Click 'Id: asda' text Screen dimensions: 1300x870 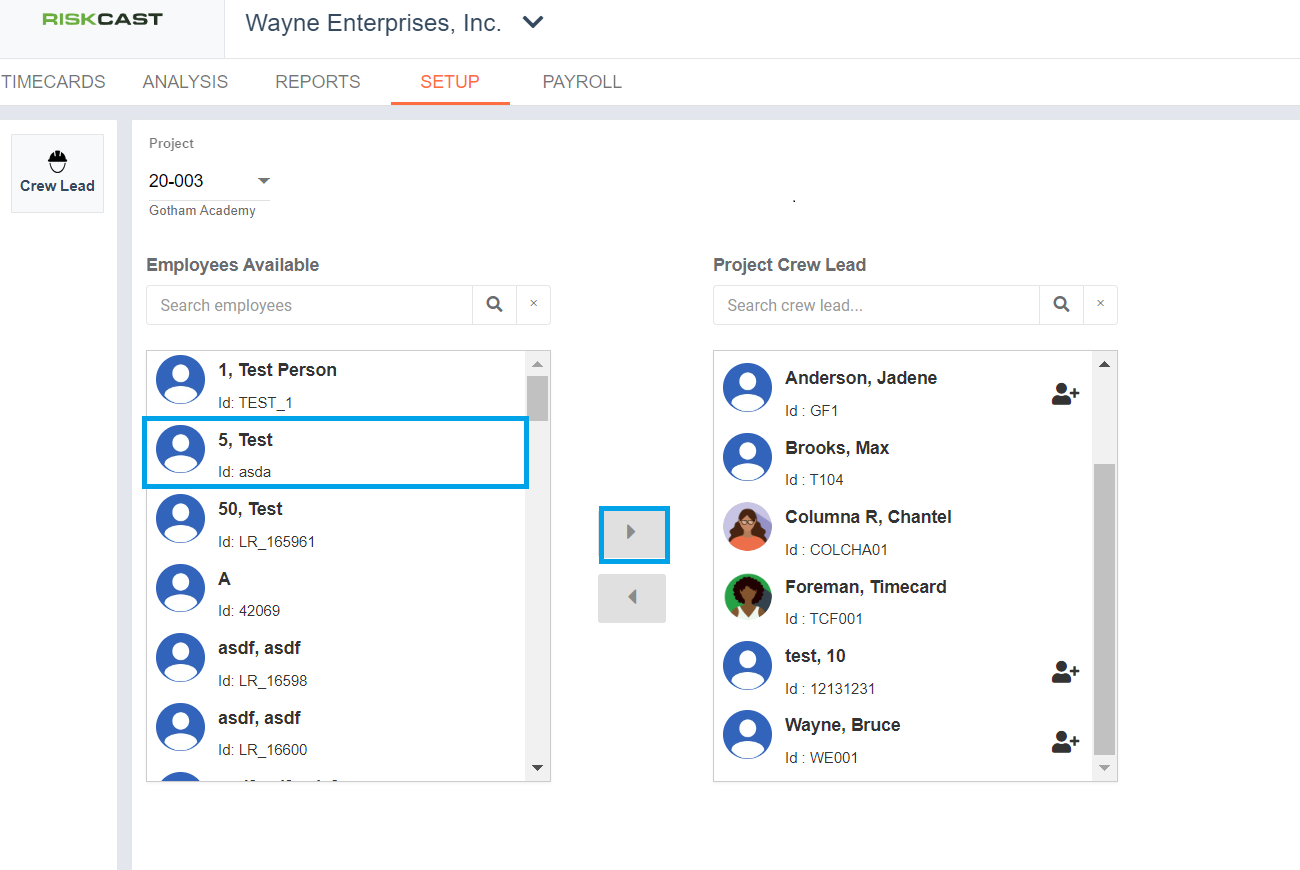pyautogui.click(x=245, y=472)
